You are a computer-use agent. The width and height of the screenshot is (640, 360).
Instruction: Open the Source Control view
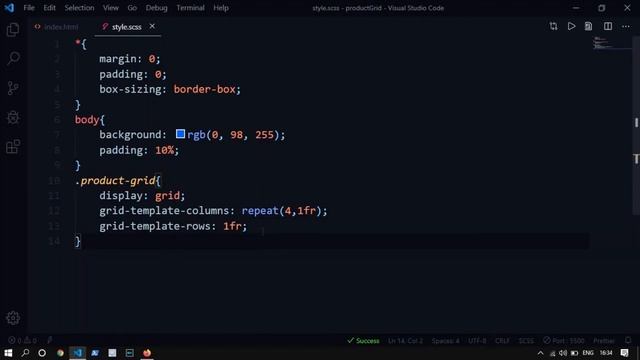pos(13,88)
